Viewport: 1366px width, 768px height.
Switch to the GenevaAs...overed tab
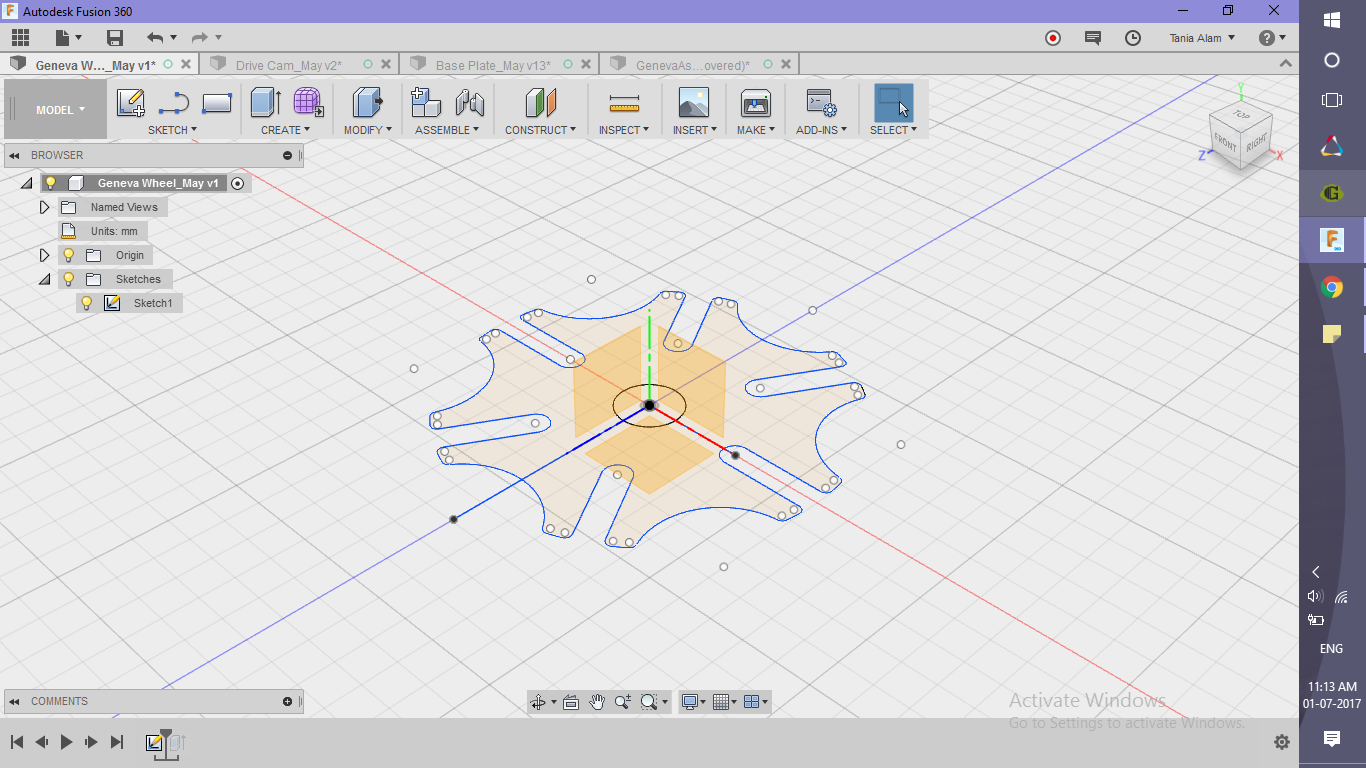(x=693, y=65)
